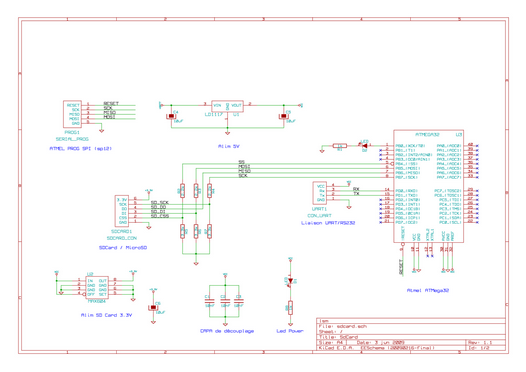
Task: Click the C6 capacitor beside MAX604
Action: point(153,308)
